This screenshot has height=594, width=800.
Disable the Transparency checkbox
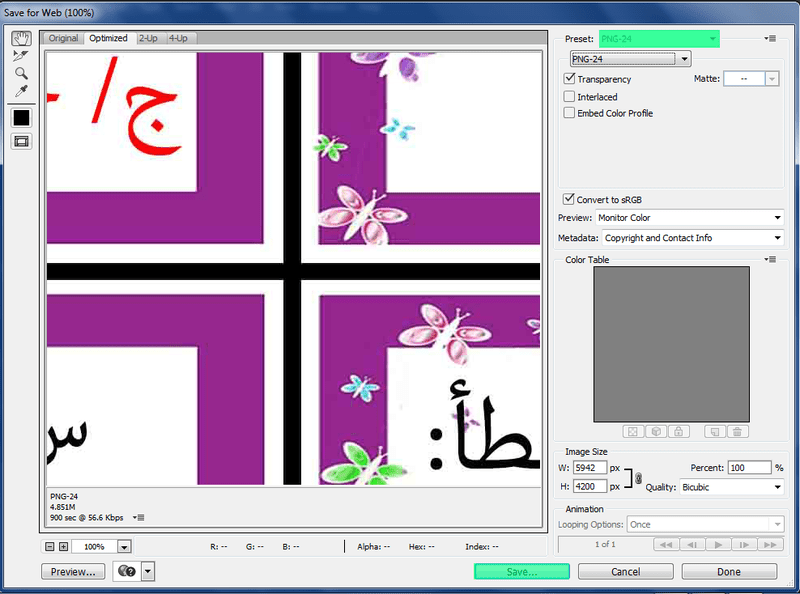(x=570, y=79)
